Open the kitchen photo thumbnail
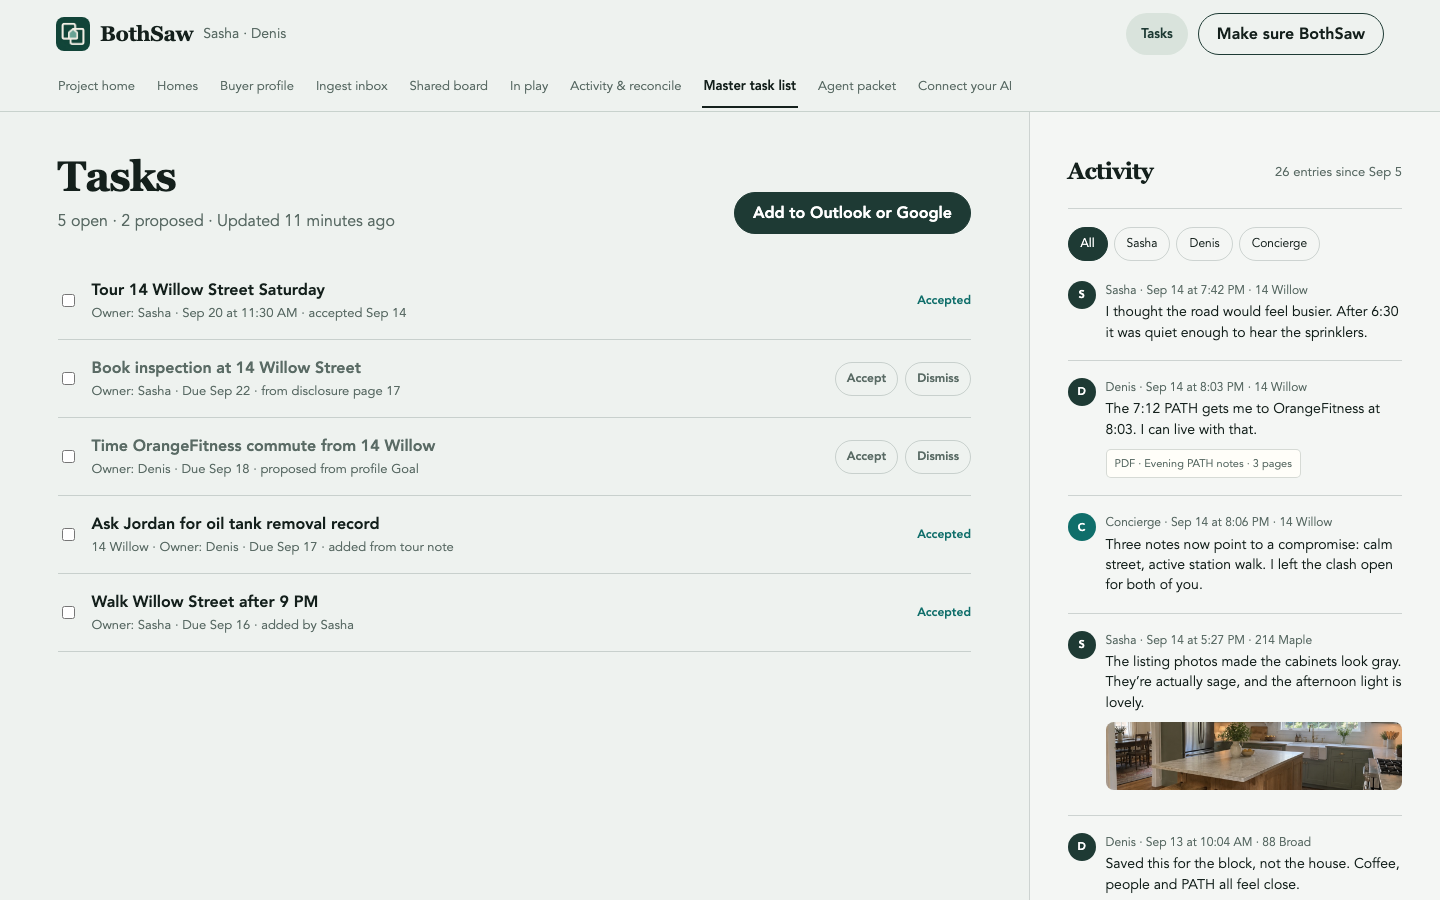1440x900 pixels. (1254, 756)
